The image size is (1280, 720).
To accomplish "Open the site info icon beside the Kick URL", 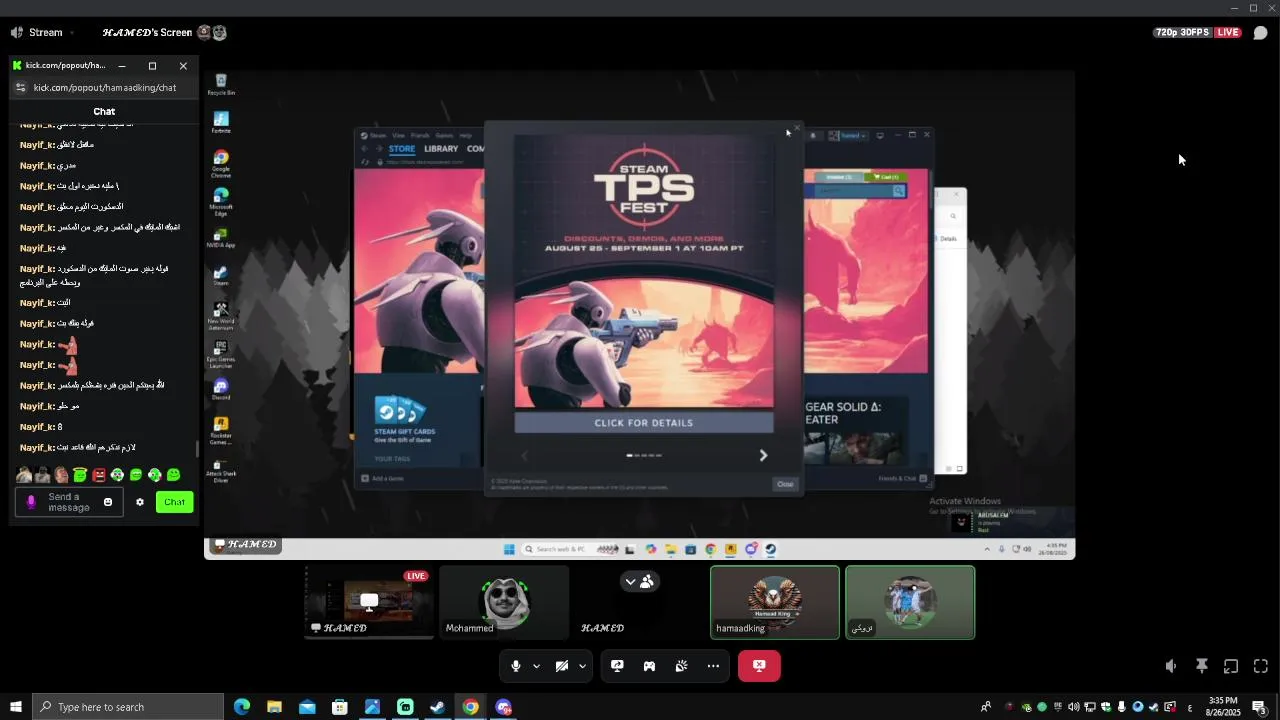I will pyautogui.click(x=20, y=88).
